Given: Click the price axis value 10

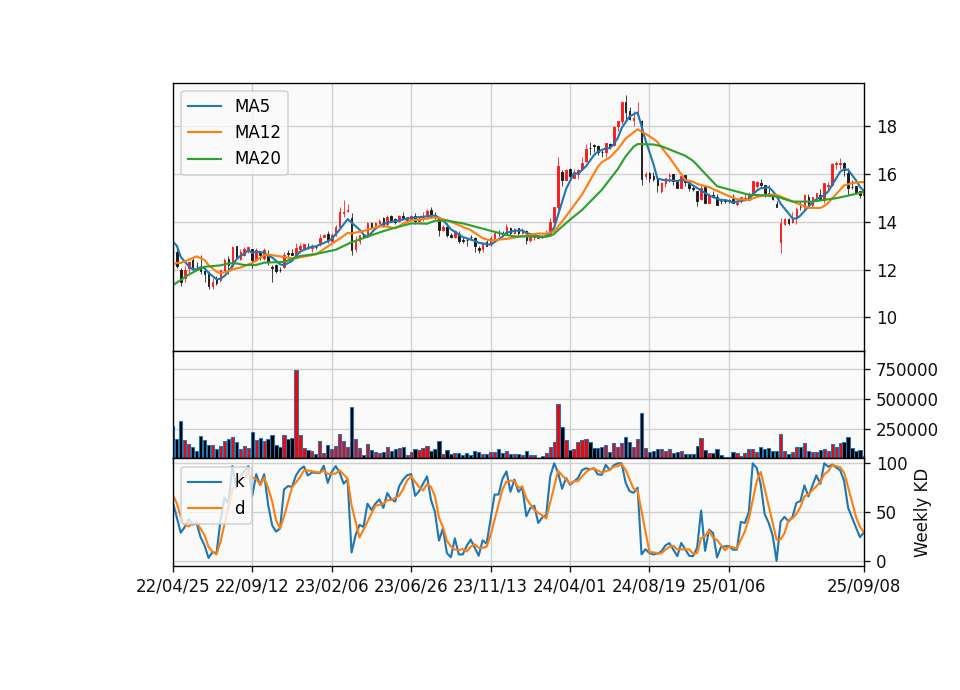Looking at the screenshot, I should pyautogui.click(x=887, y=318).
